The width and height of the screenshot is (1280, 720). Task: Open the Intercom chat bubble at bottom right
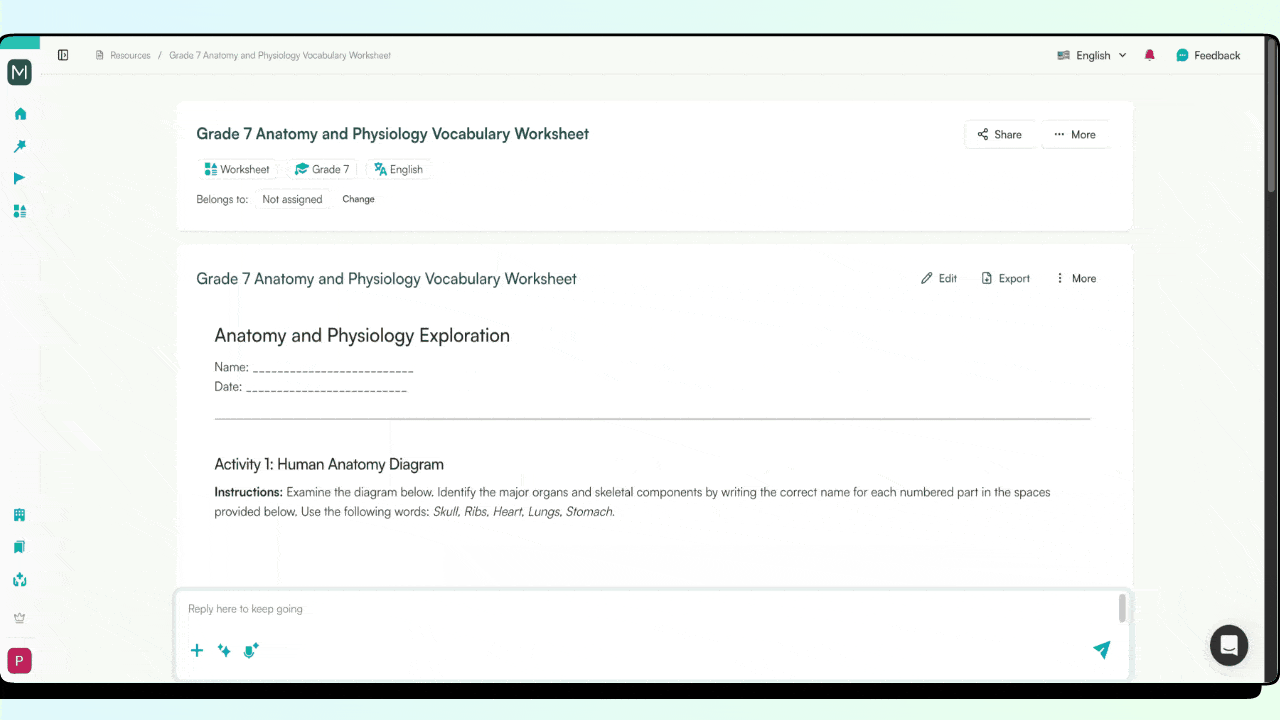[x=1228, y=645]
